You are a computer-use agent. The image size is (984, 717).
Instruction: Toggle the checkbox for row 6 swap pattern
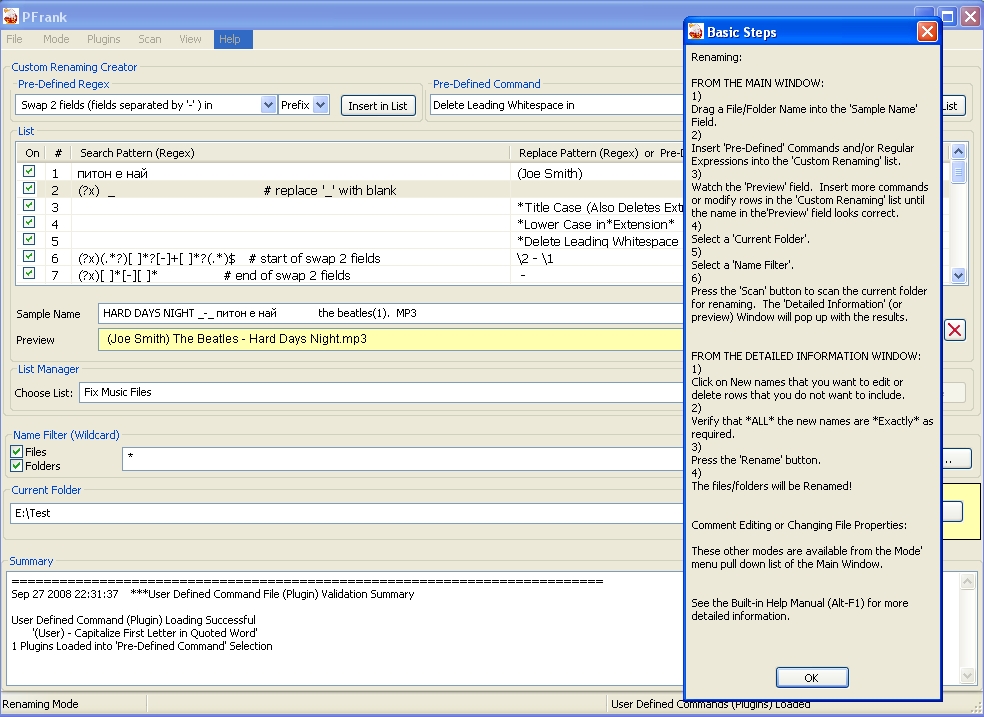pyautogui.click(x=29, y=257)
